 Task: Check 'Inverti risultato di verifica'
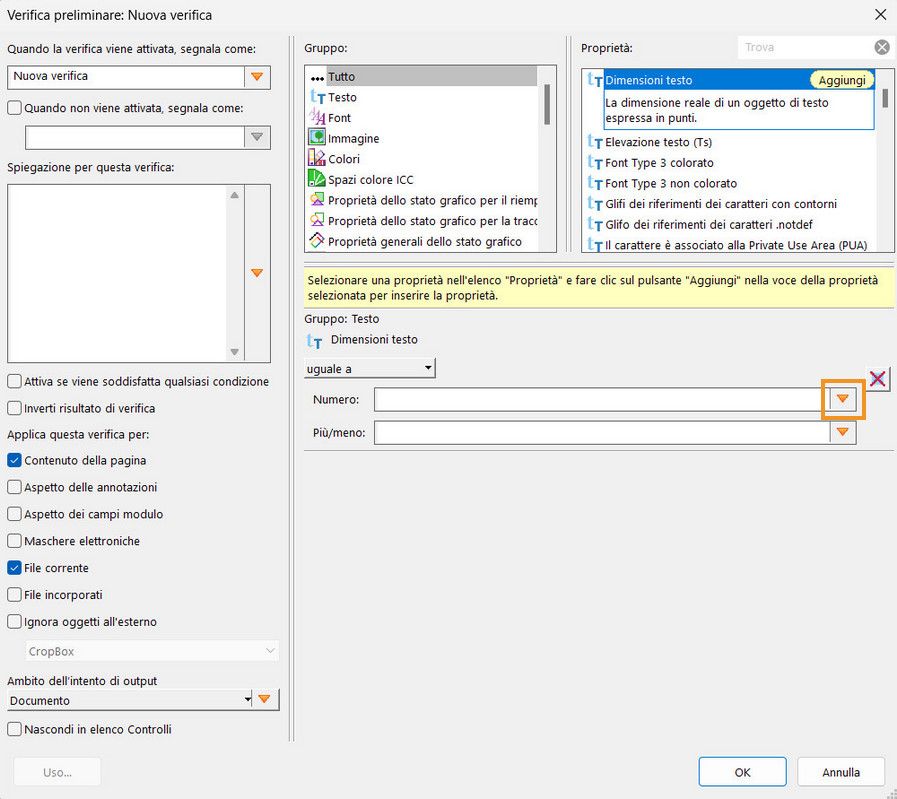(14, 408)
